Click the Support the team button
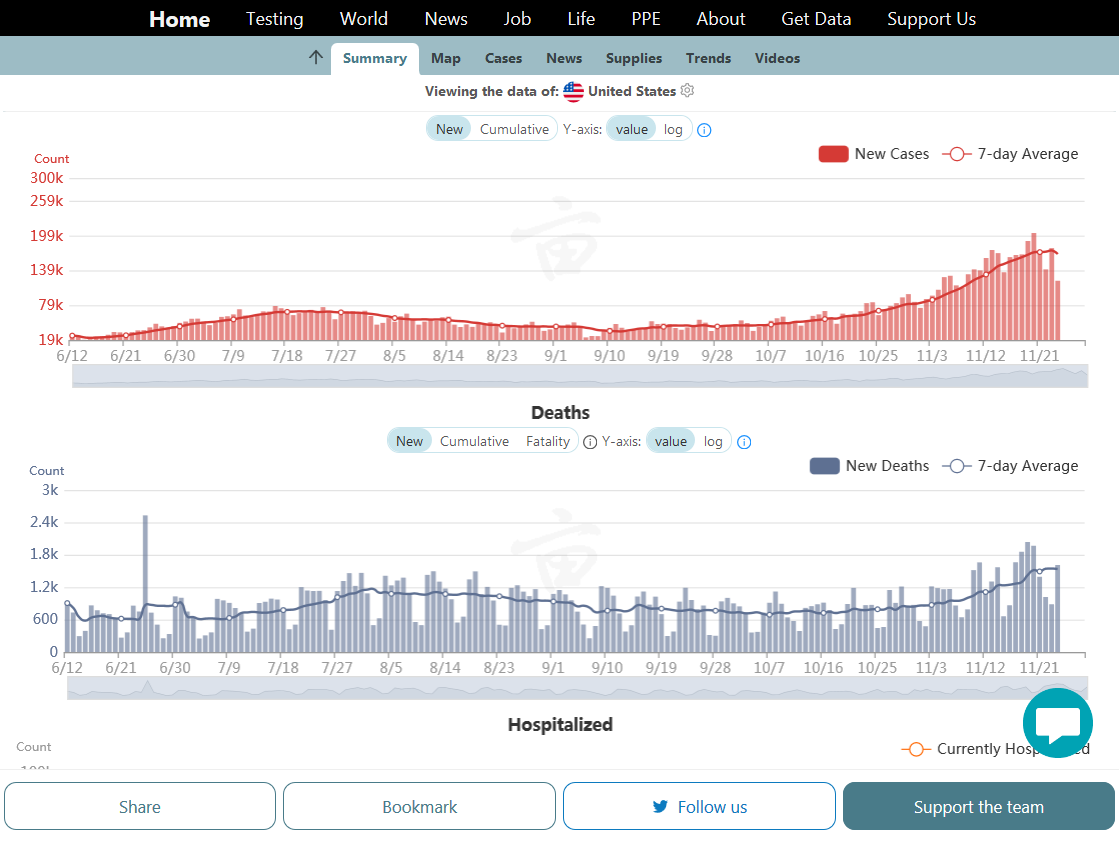 point(978,806)
